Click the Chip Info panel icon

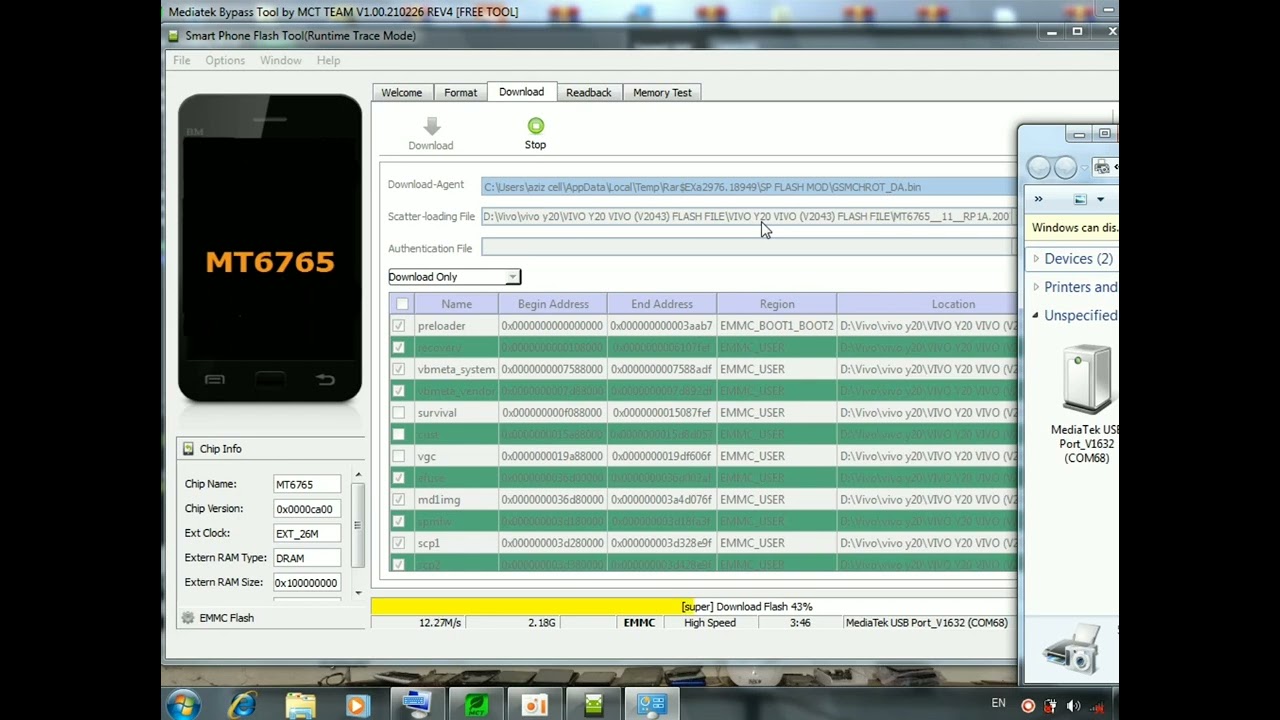pos(188,449)
